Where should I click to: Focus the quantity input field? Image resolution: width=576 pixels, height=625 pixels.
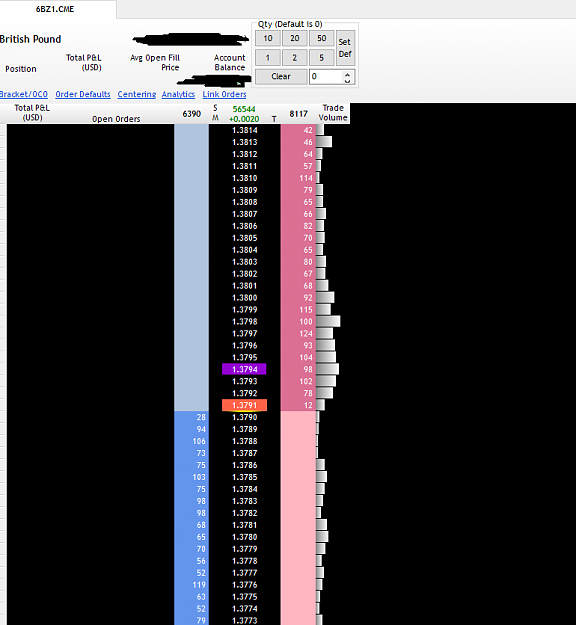[x=326, y=77]
